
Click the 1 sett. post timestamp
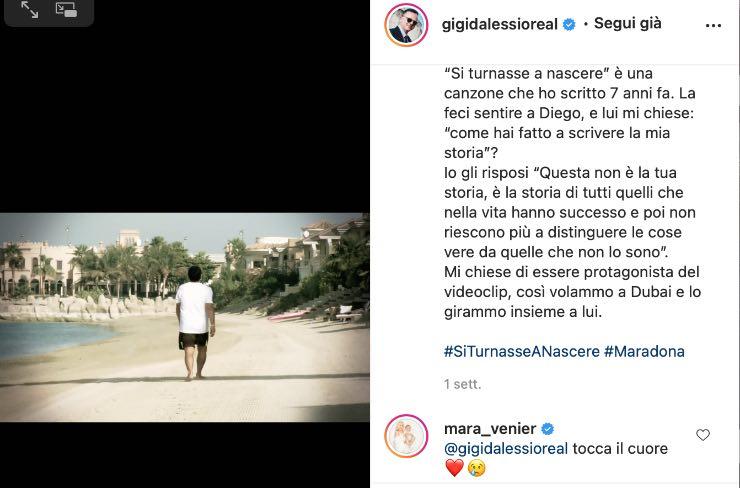point(462,384)
